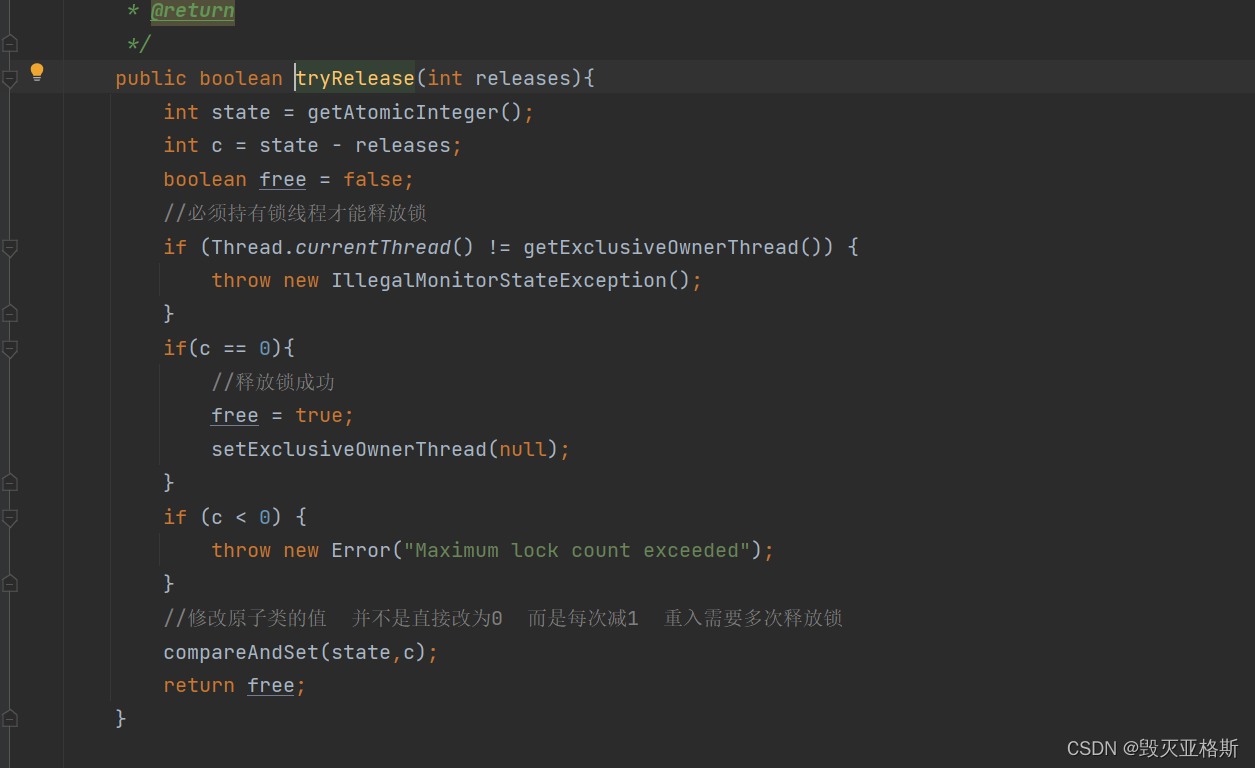Click the fold end marker at the method's closing brace
1255x768 pixels.
(x=10, y=718)
